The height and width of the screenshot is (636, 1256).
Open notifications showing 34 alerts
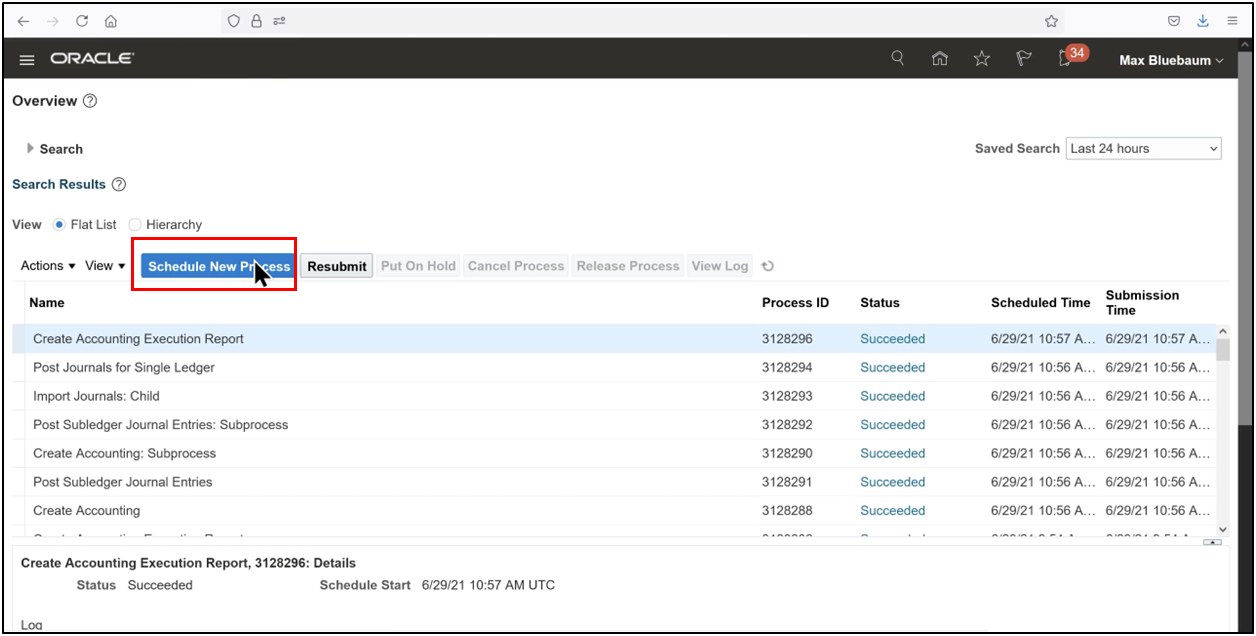coord(1063,59)
